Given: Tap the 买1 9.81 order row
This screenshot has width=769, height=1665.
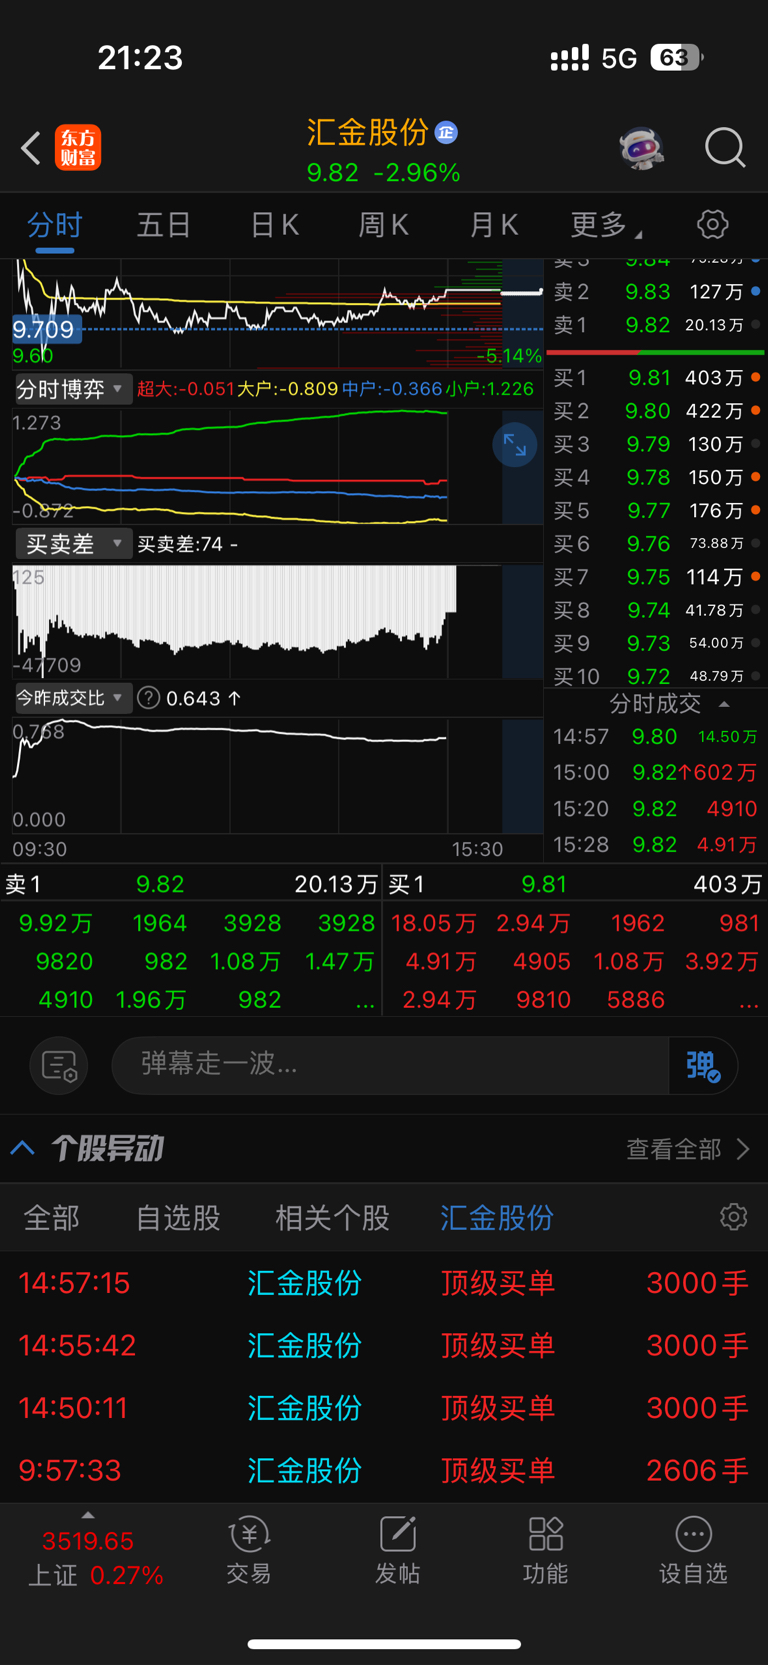Looking at the screenshot, I should [x=657, y=378].
